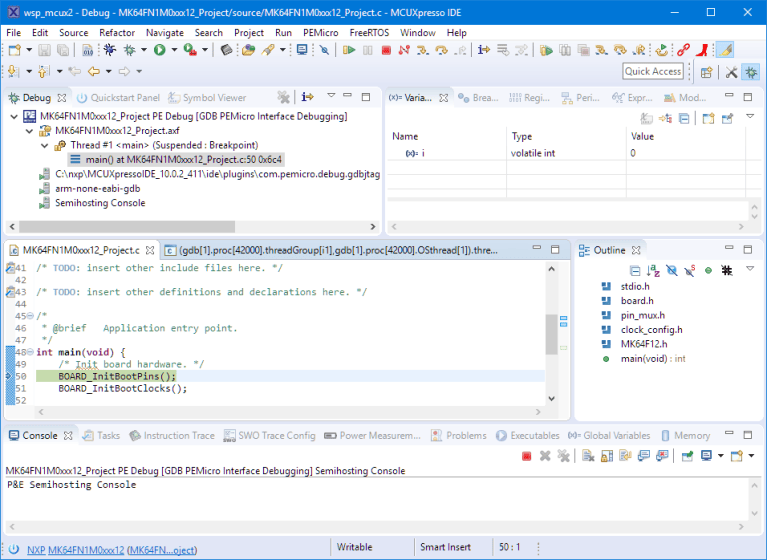Open the SWO Trace Config tab
The height and width of the screenshot is (560, 767).
click(x=270, y=436)
